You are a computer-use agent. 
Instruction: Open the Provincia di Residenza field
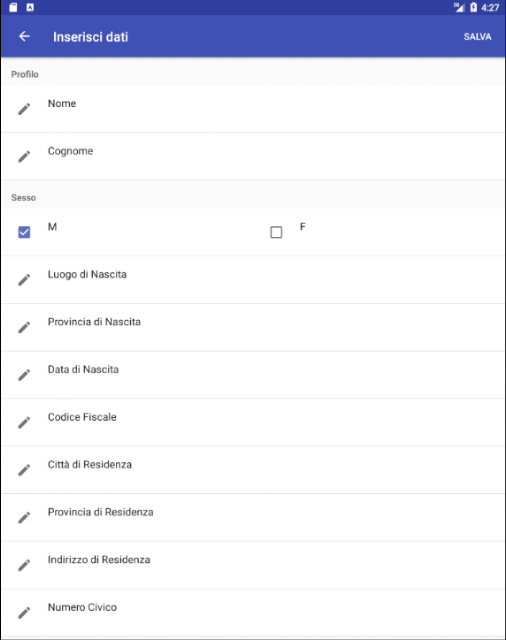tap(253, 518)
